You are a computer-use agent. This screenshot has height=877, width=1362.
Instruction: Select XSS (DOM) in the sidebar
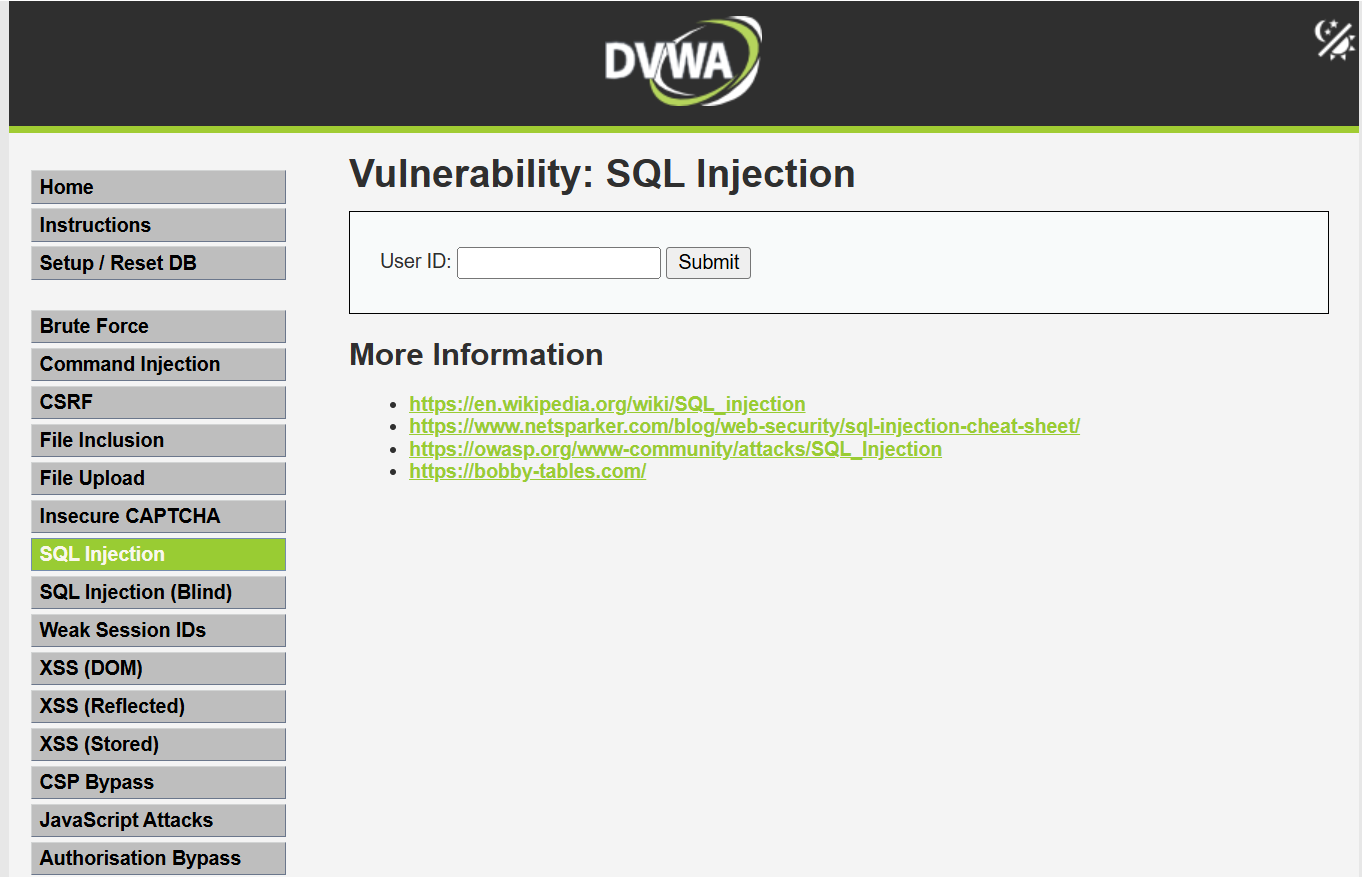pyautogui.click(x=158, y=668)
